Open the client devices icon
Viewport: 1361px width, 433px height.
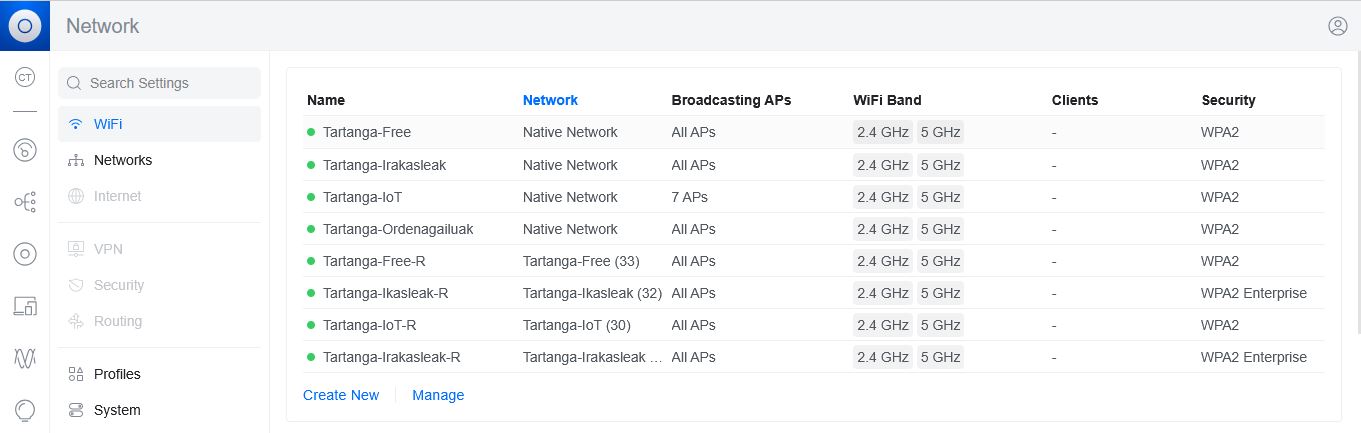click(x=25, y=306)
